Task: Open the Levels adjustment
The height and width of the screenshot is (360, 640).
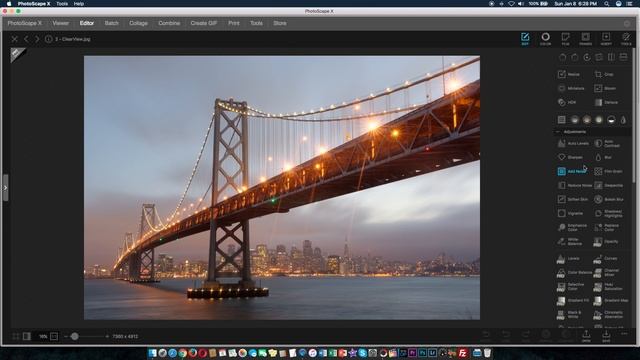Action: point(569,258)
